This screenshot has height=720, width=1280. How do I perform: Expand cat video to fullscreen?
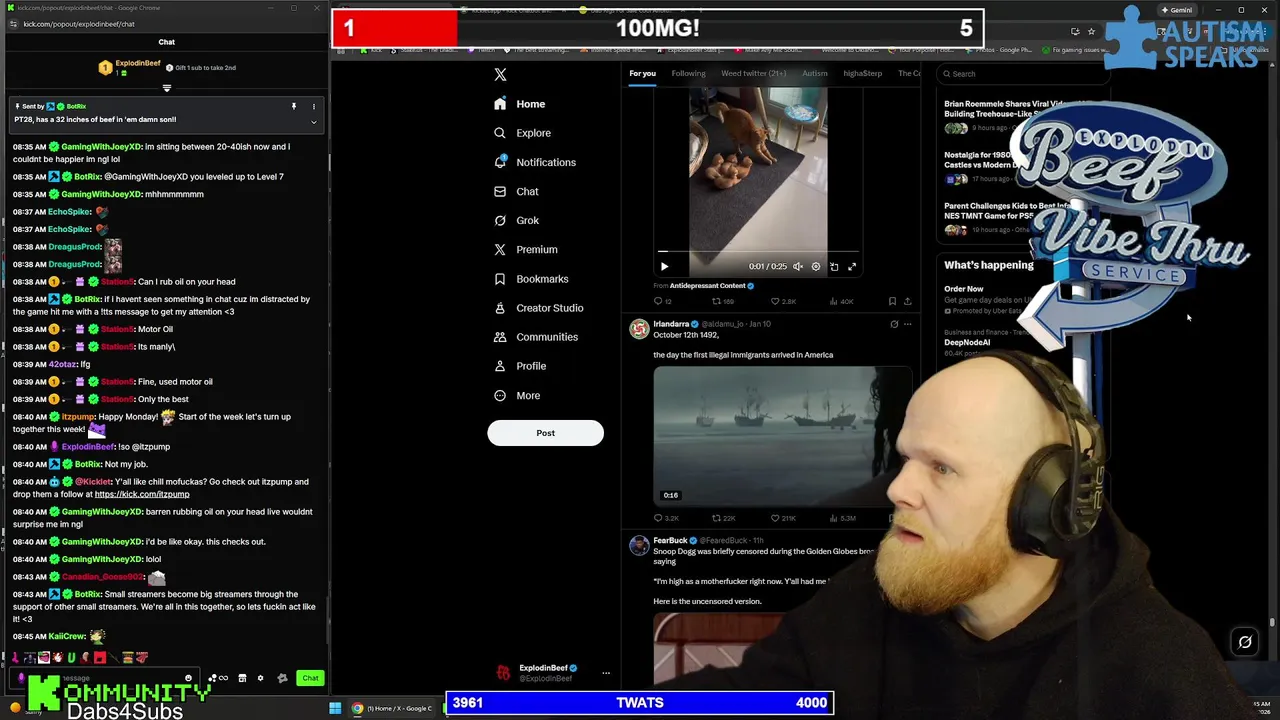(852, 267)
